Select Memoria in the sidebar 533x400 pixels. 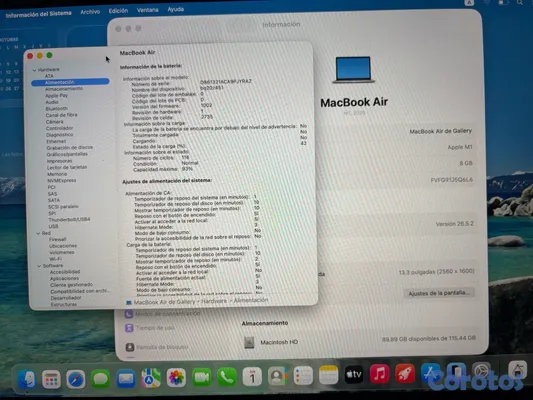tap(57, 174)
